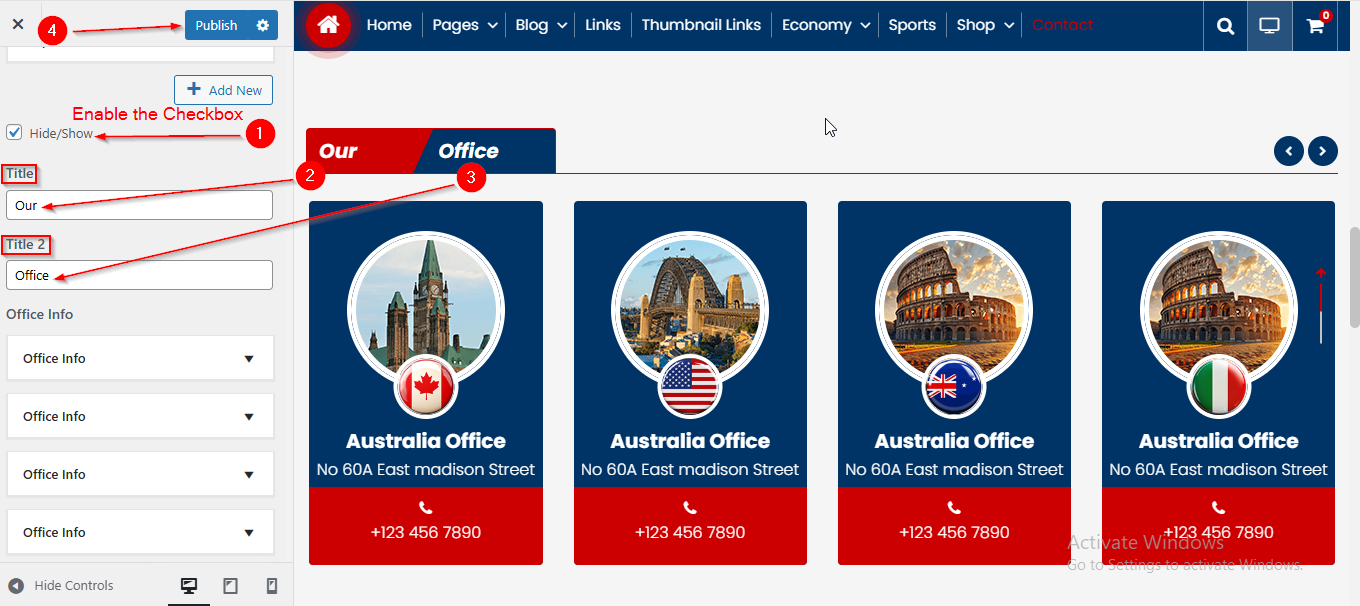1360x606 pixels.
Task: Switch to mobile preview device icon
Action: pos(271,586)
